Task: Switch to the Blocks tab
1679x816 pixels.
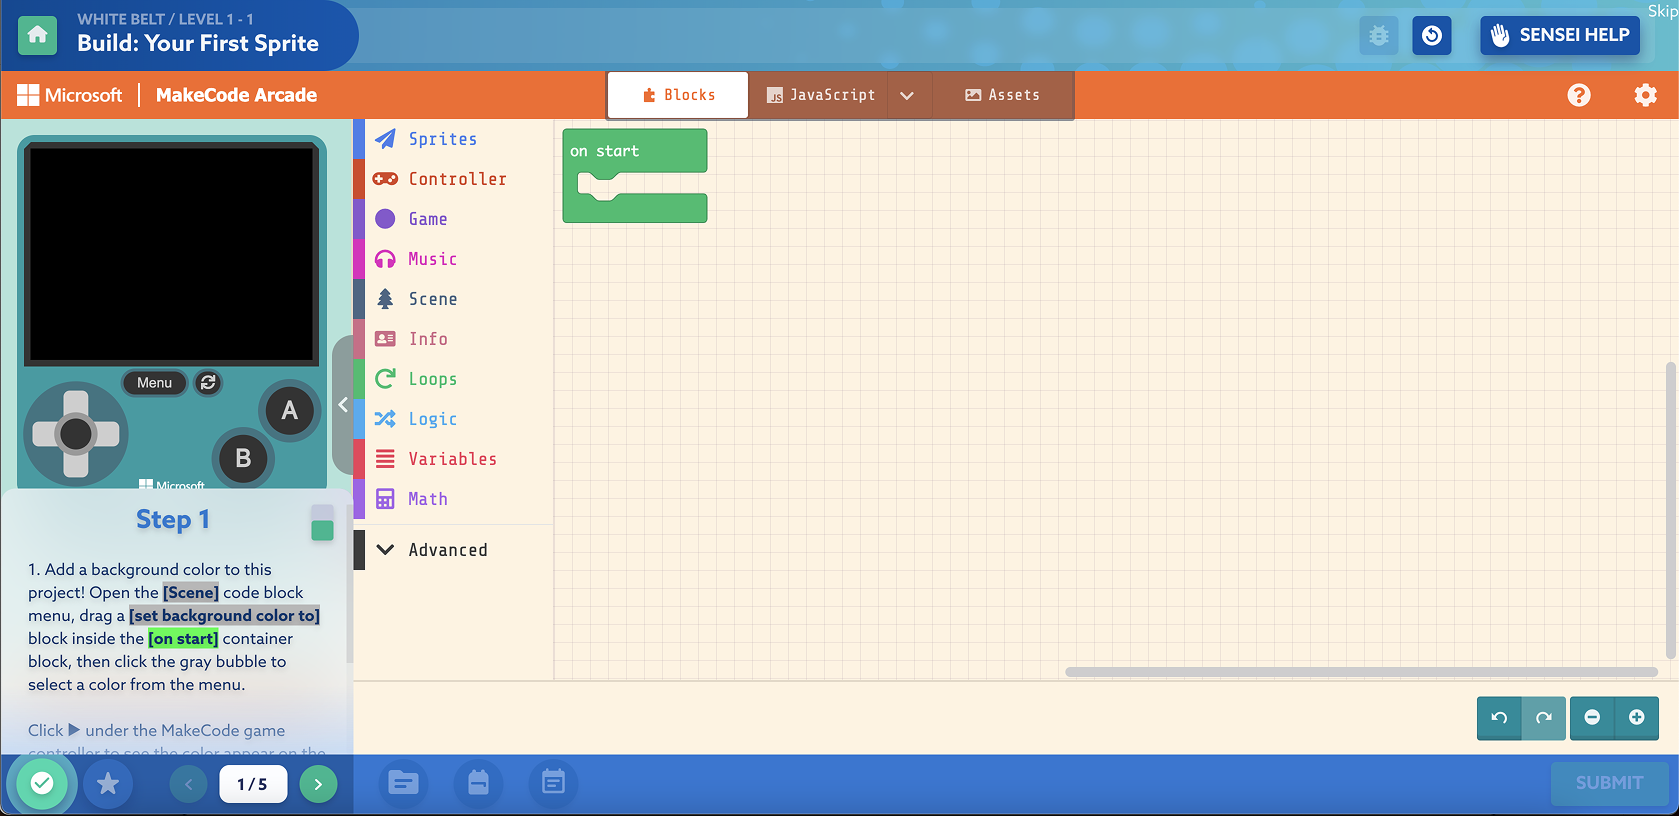Action: pos(678,95)
